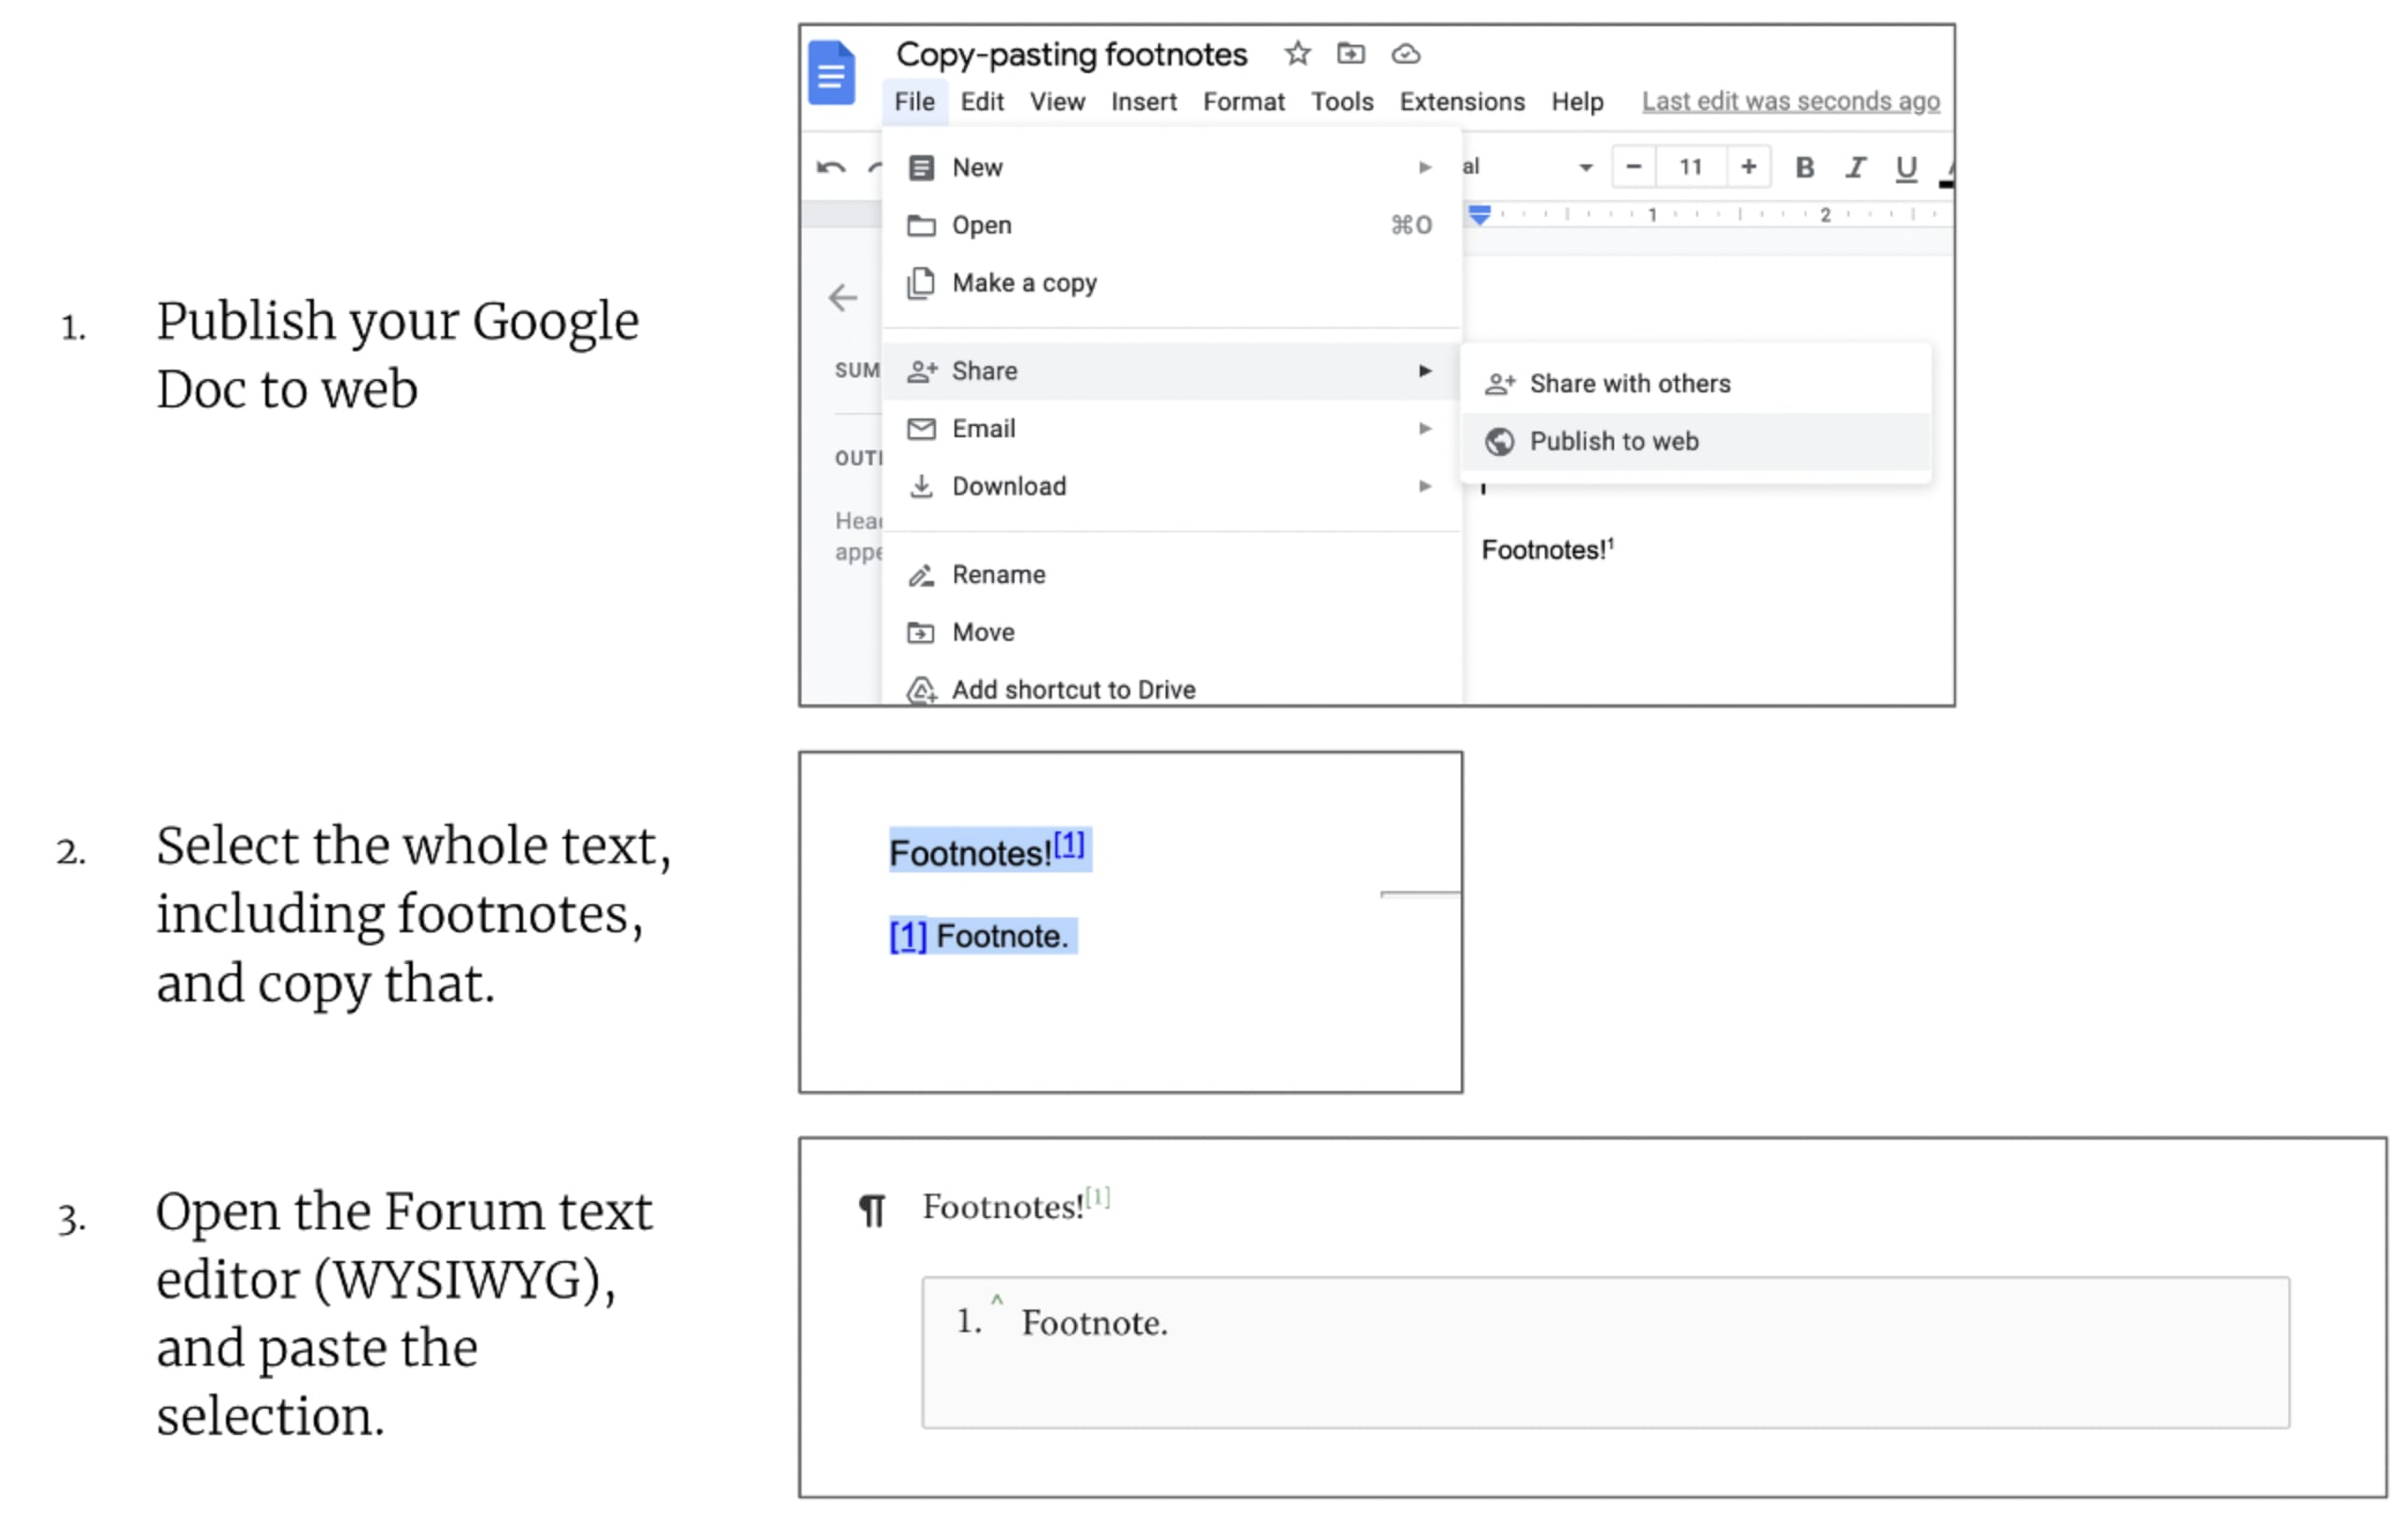This screenshot has width=2408, height=1517.
Task: Toggle bold formatting button
Action: 1804,167
